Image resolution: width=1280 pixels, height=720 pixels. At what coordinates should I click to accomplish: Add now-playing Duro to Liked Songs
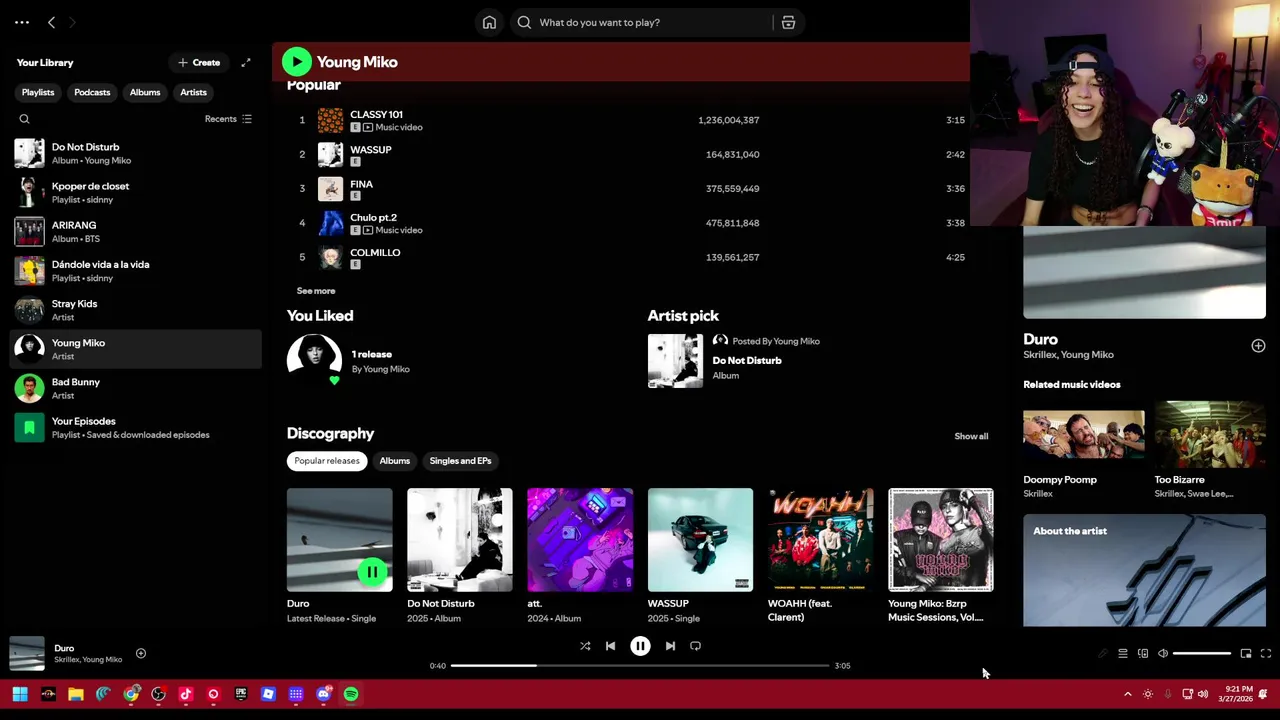(141, 653)
